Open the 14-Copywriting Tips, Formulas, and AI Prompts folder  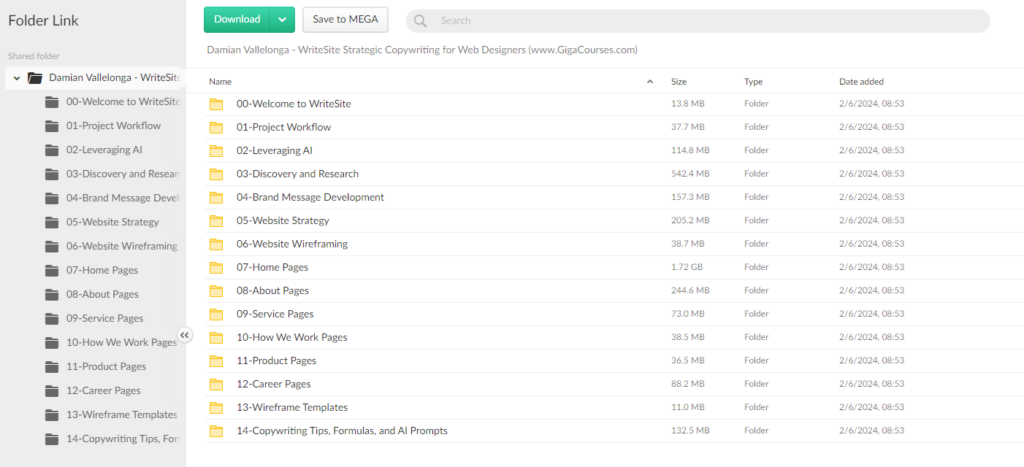pyautogui.click(x=341, y=431)
